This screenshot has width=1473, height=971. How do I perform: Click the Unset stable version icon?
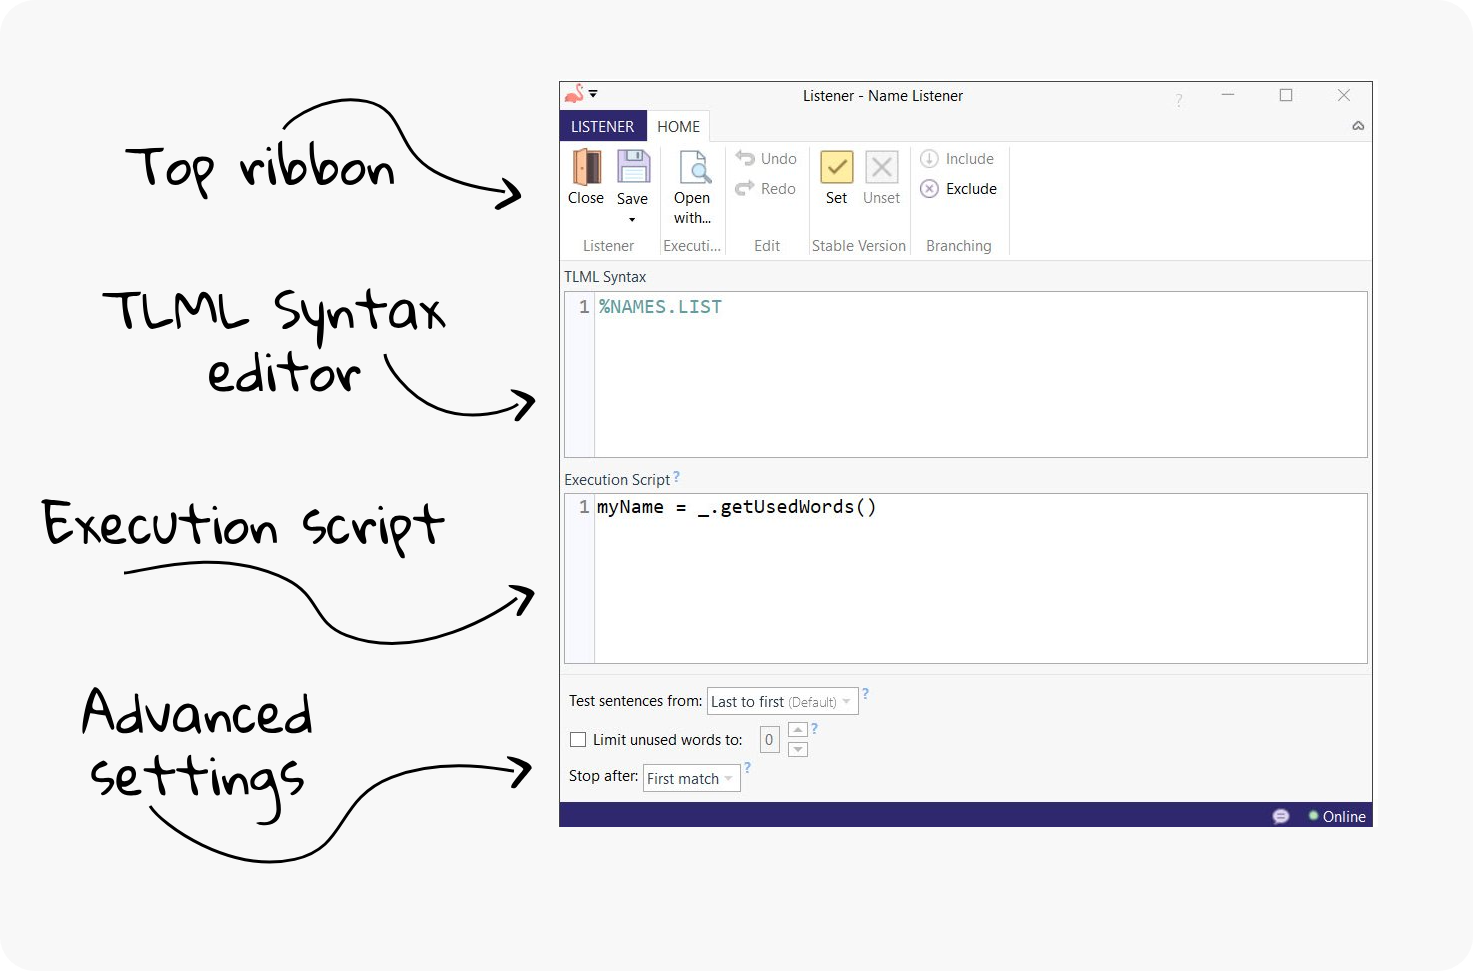tap(881, 167)
